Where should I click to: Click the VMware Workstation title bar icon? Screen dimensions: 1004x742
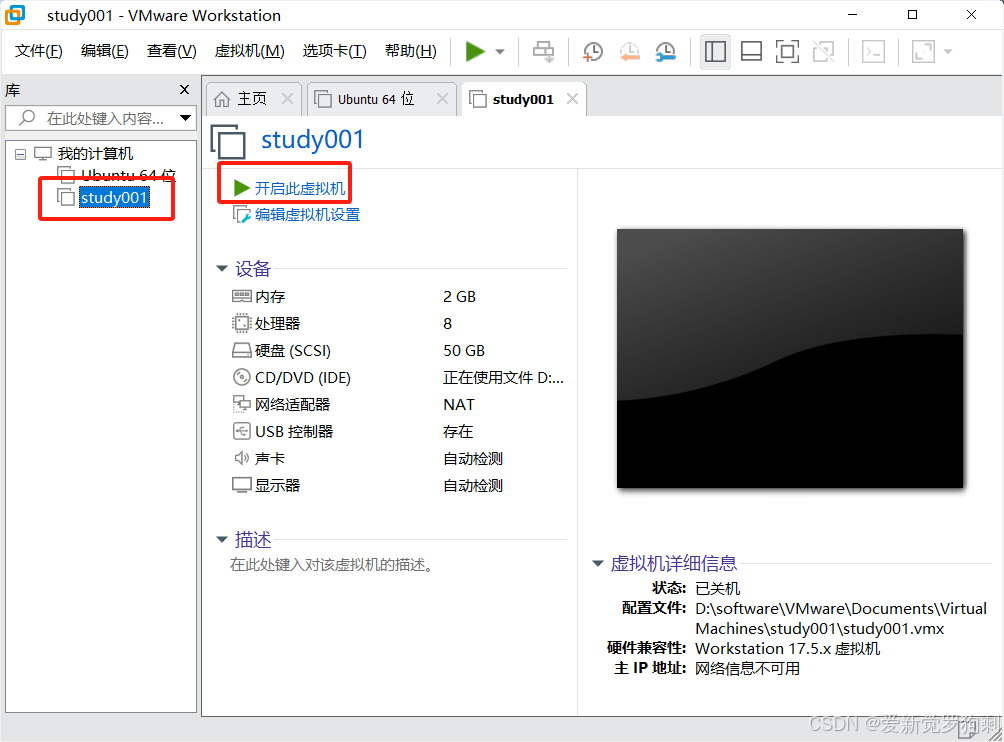click(x=15, y=15)
